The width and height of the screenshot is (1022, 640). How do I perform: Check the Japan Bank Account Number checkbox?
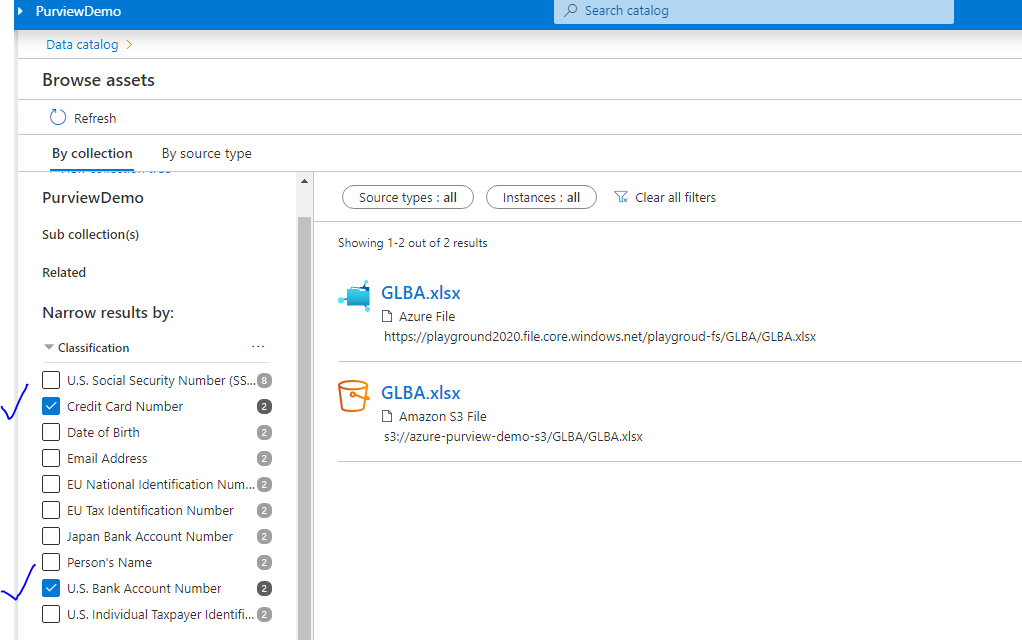(51, 536)
